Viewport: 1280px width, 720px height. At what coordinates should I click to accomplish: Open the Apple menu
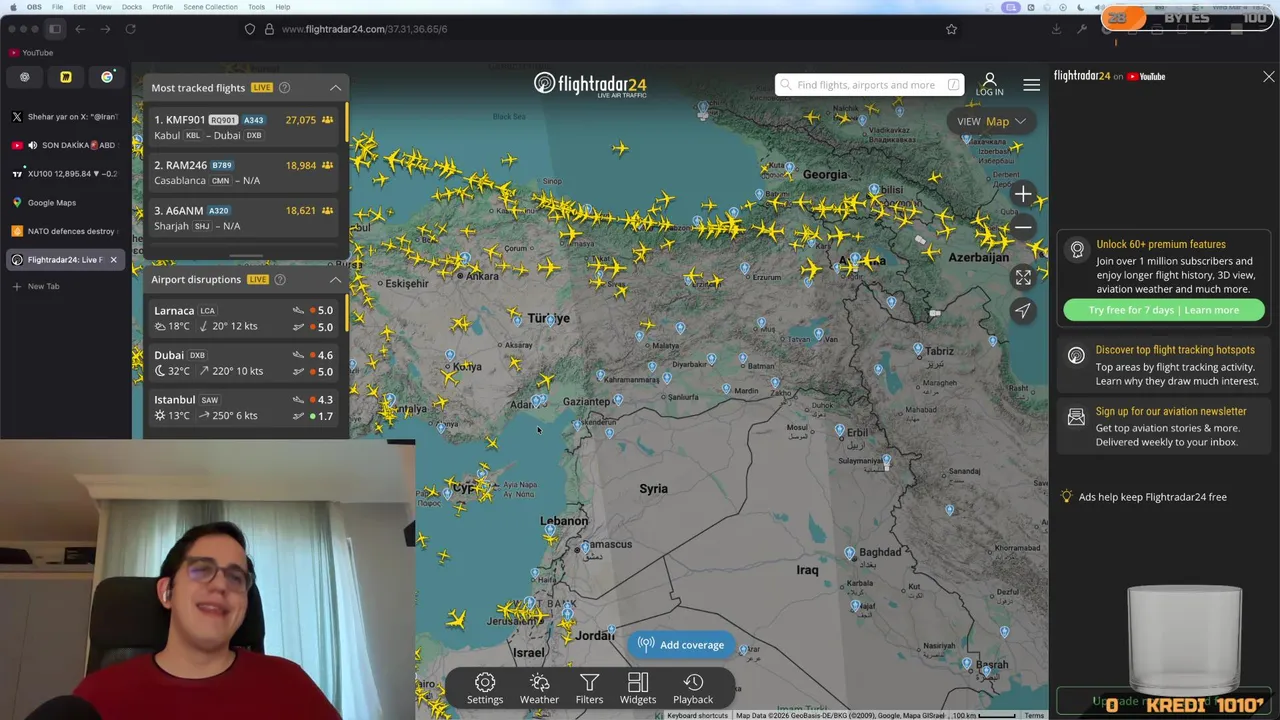(x=13, y=7)
